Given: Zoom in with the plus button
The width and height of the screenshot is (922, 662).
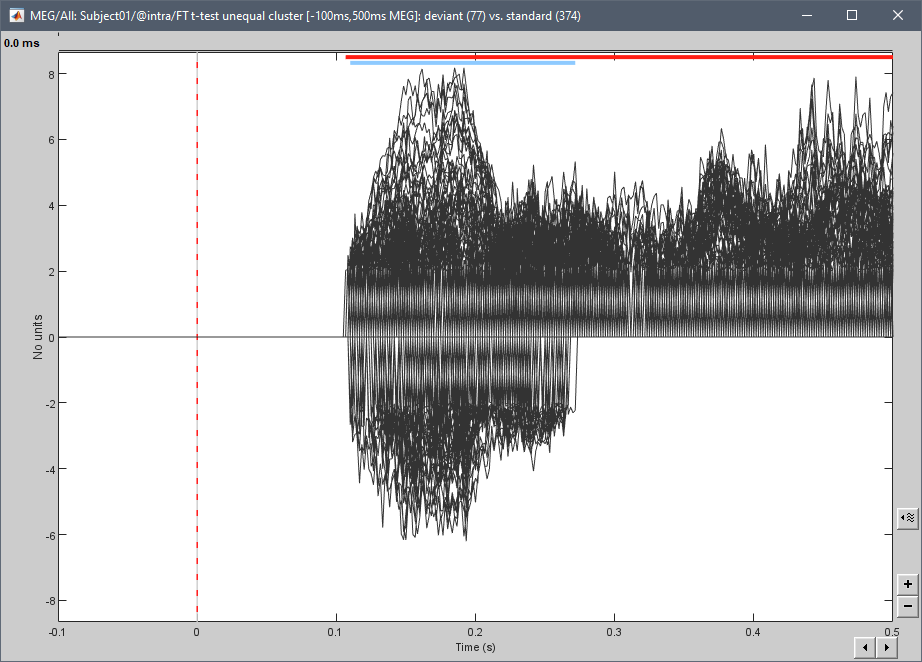Looking at the screenshot, I should click(x=908, y=584).
